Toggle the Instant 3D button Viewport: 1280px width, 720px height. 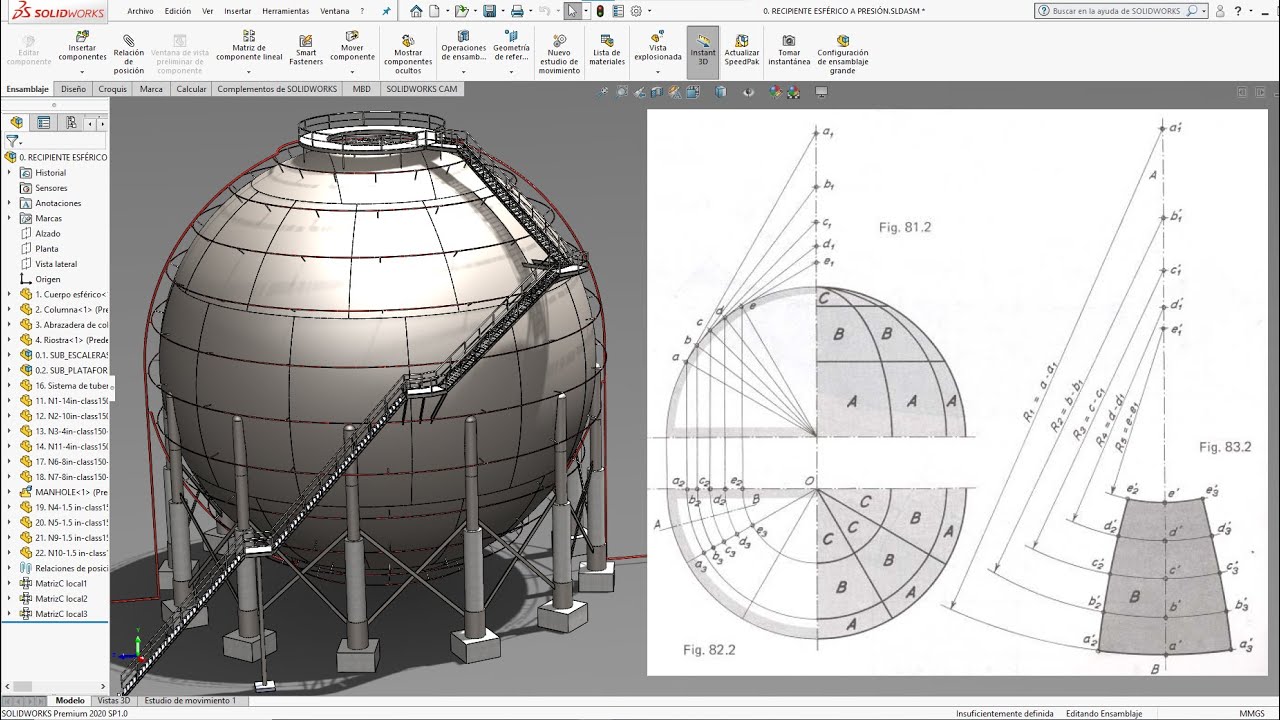coord(703,50)
